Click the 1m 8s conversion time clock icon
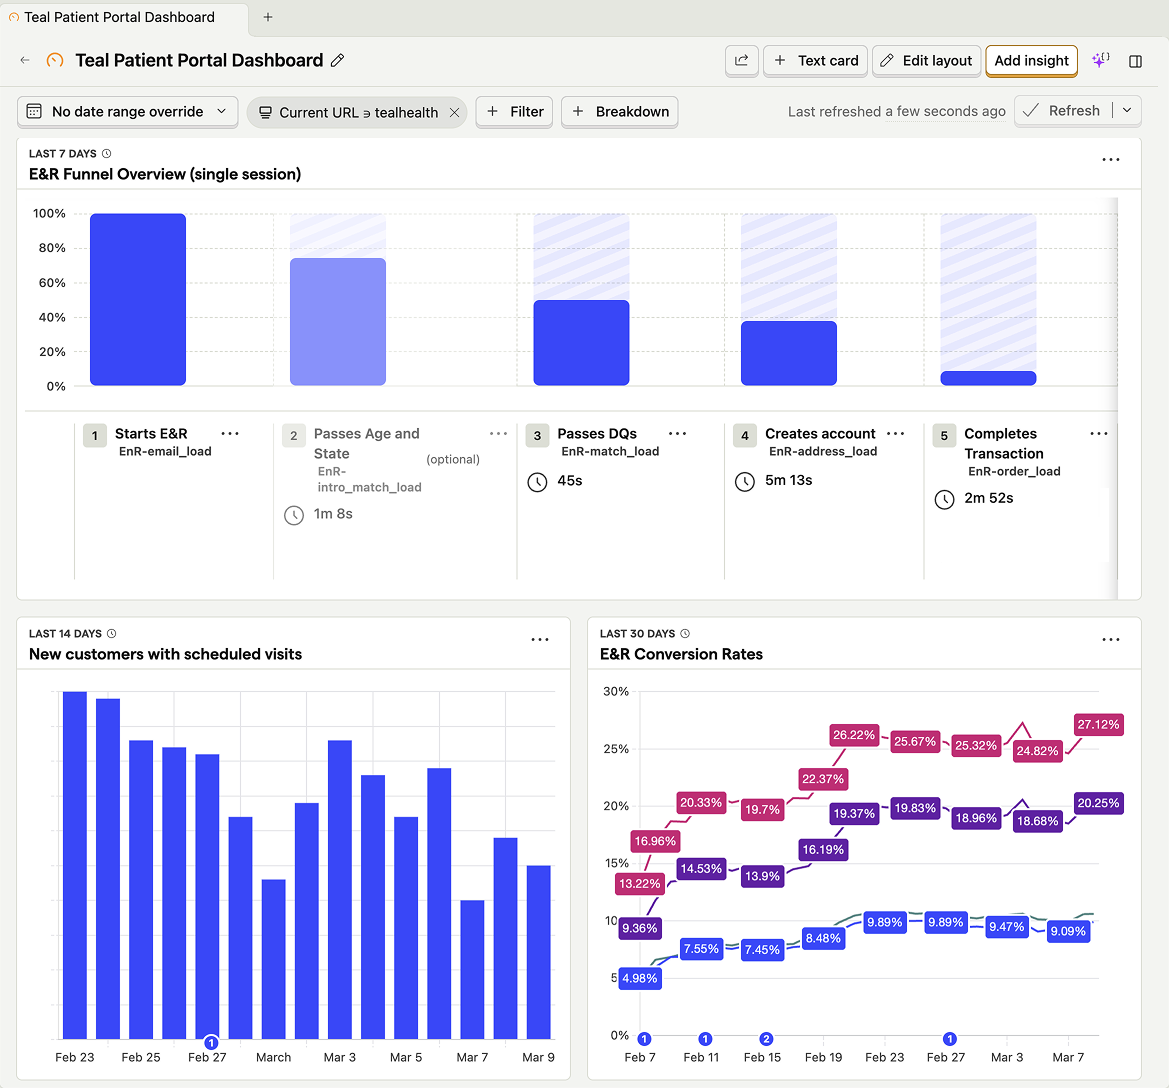Viewport: 1169px width, 1088px height. (x=294, y=515)
